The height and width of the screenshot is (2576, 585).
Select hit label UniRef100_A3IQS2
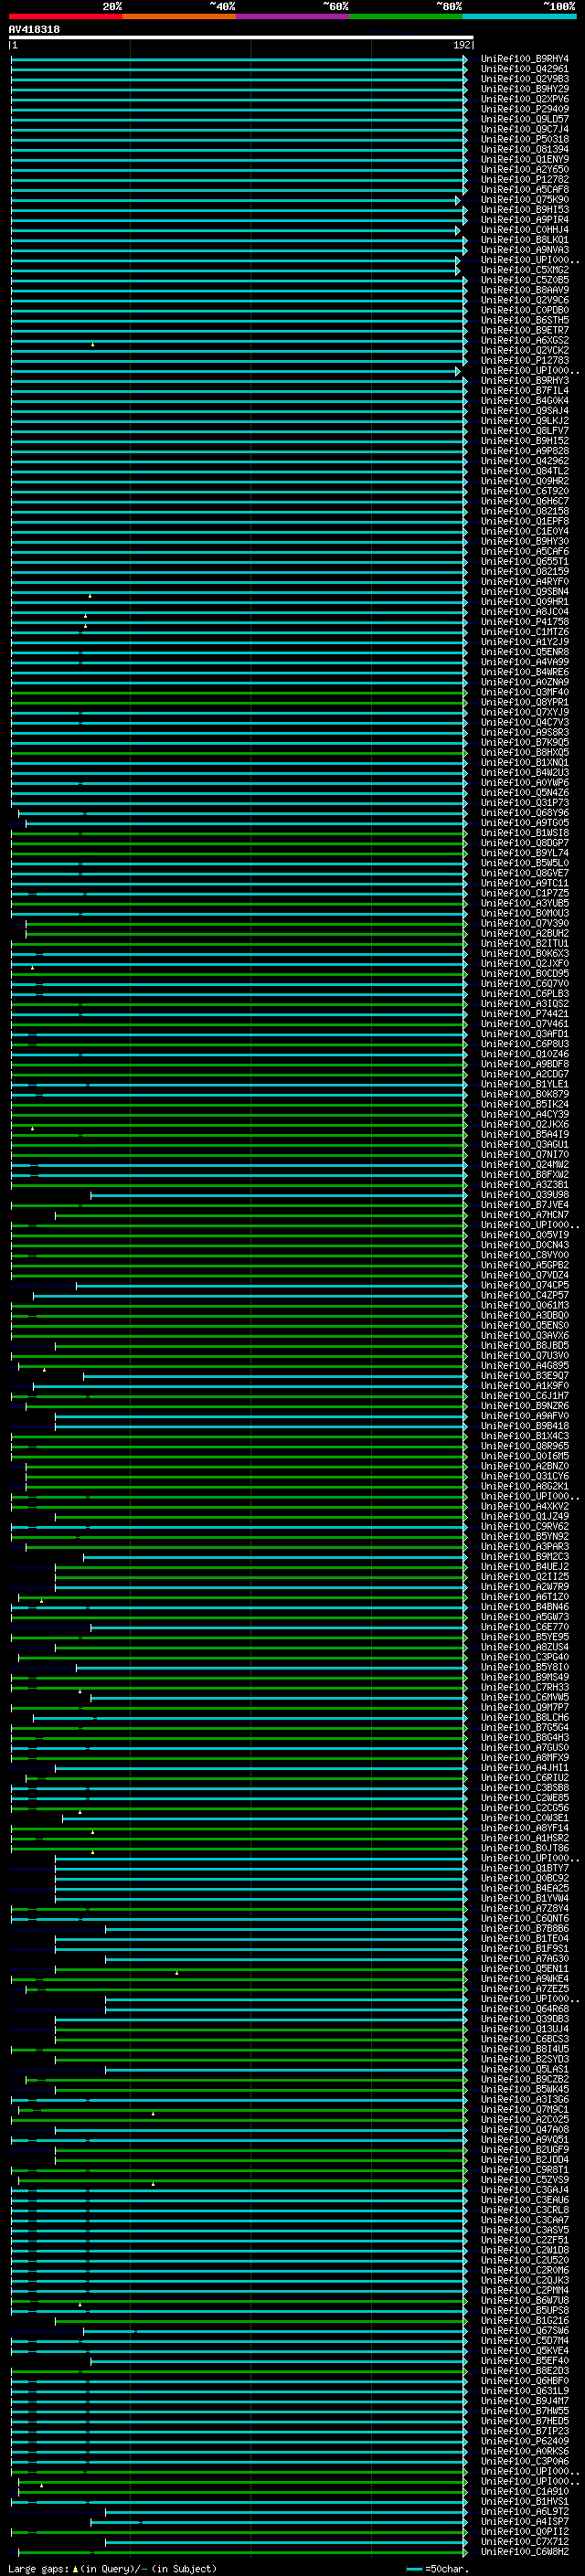pos(524,1003)
